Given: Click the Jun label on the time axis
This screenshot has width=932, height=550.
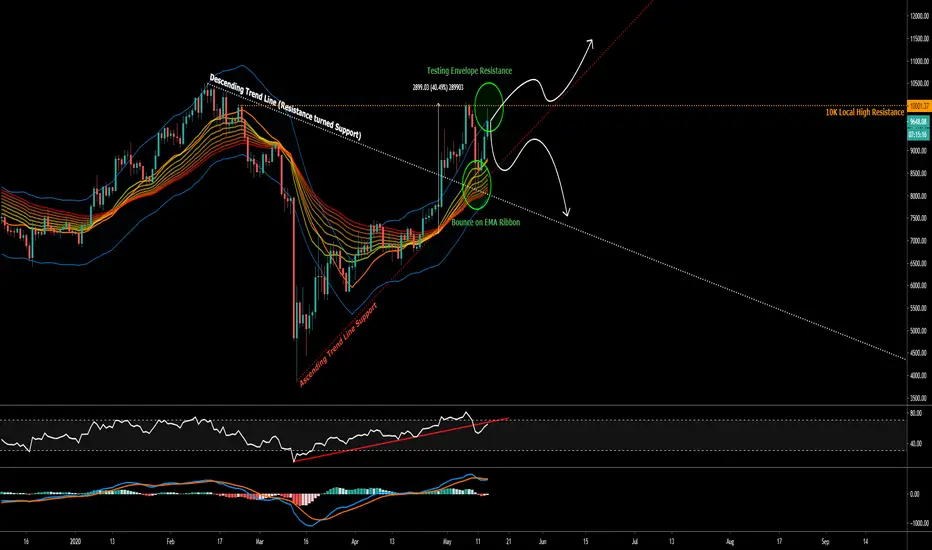Looking at the screenshot, I should [x=542, y=542].
